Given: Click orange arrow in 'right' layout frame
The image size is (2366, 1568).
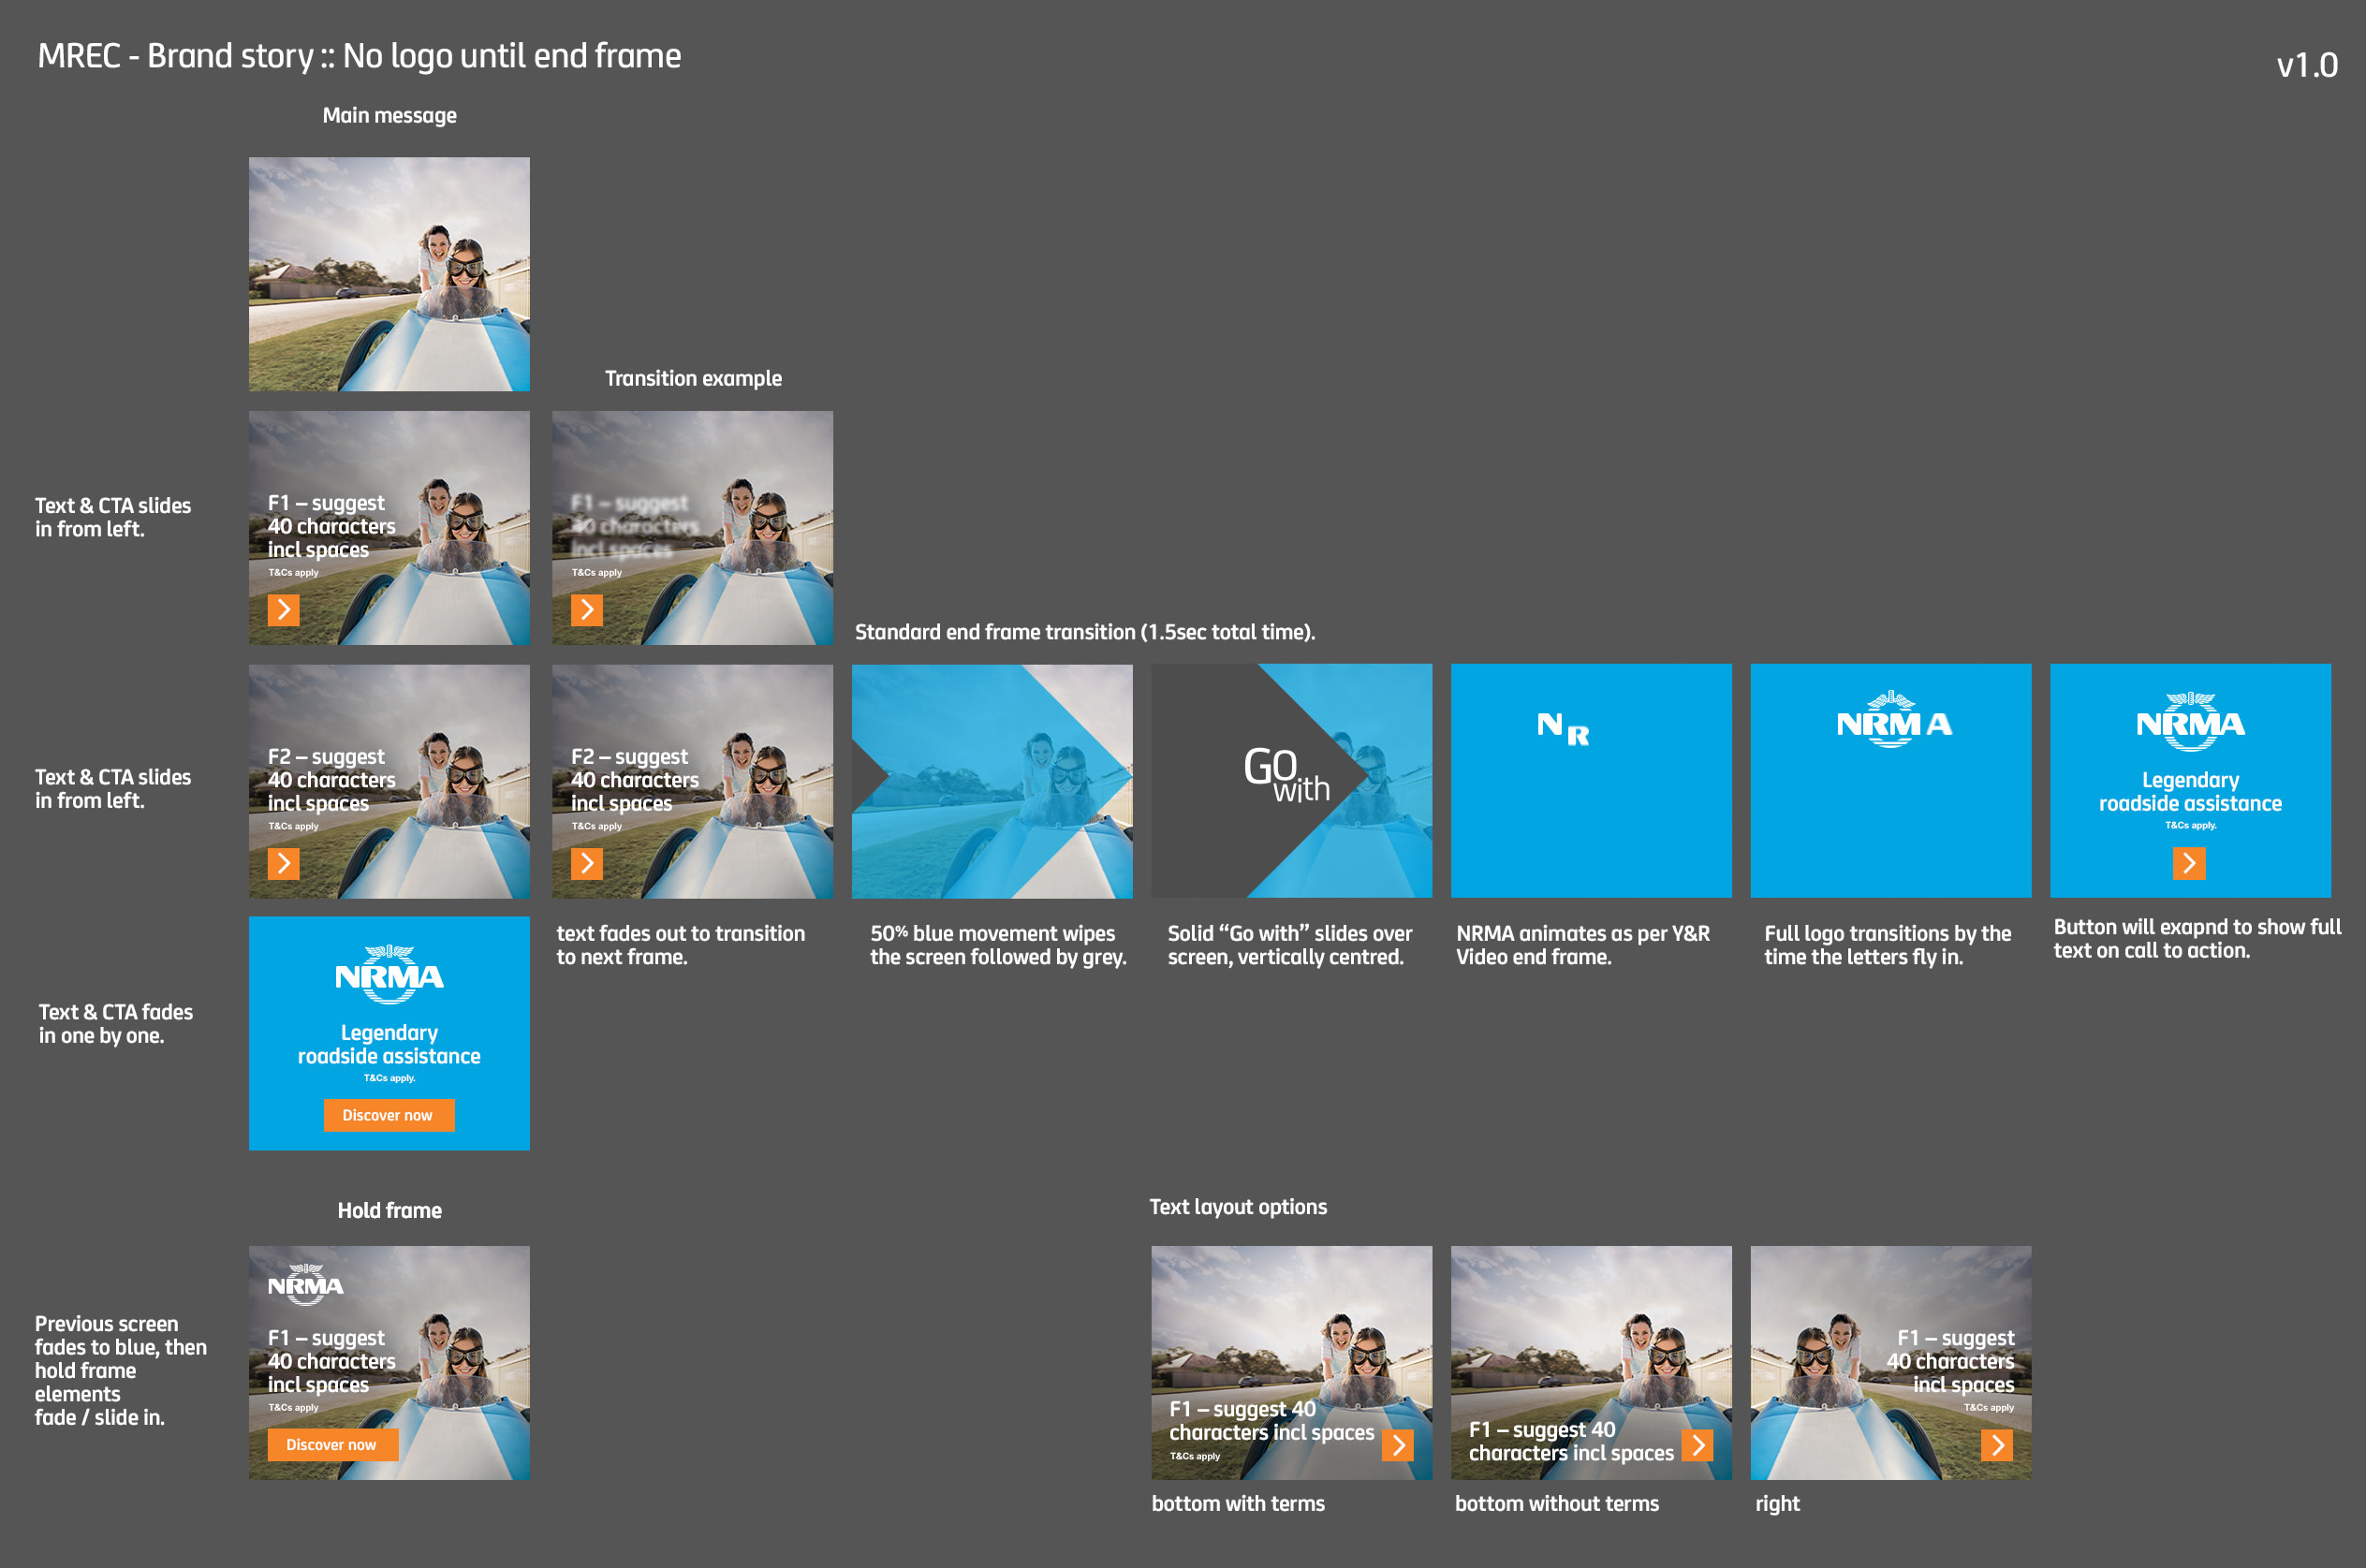Looking at the screenshot, I should (x=1997, y=1445).
